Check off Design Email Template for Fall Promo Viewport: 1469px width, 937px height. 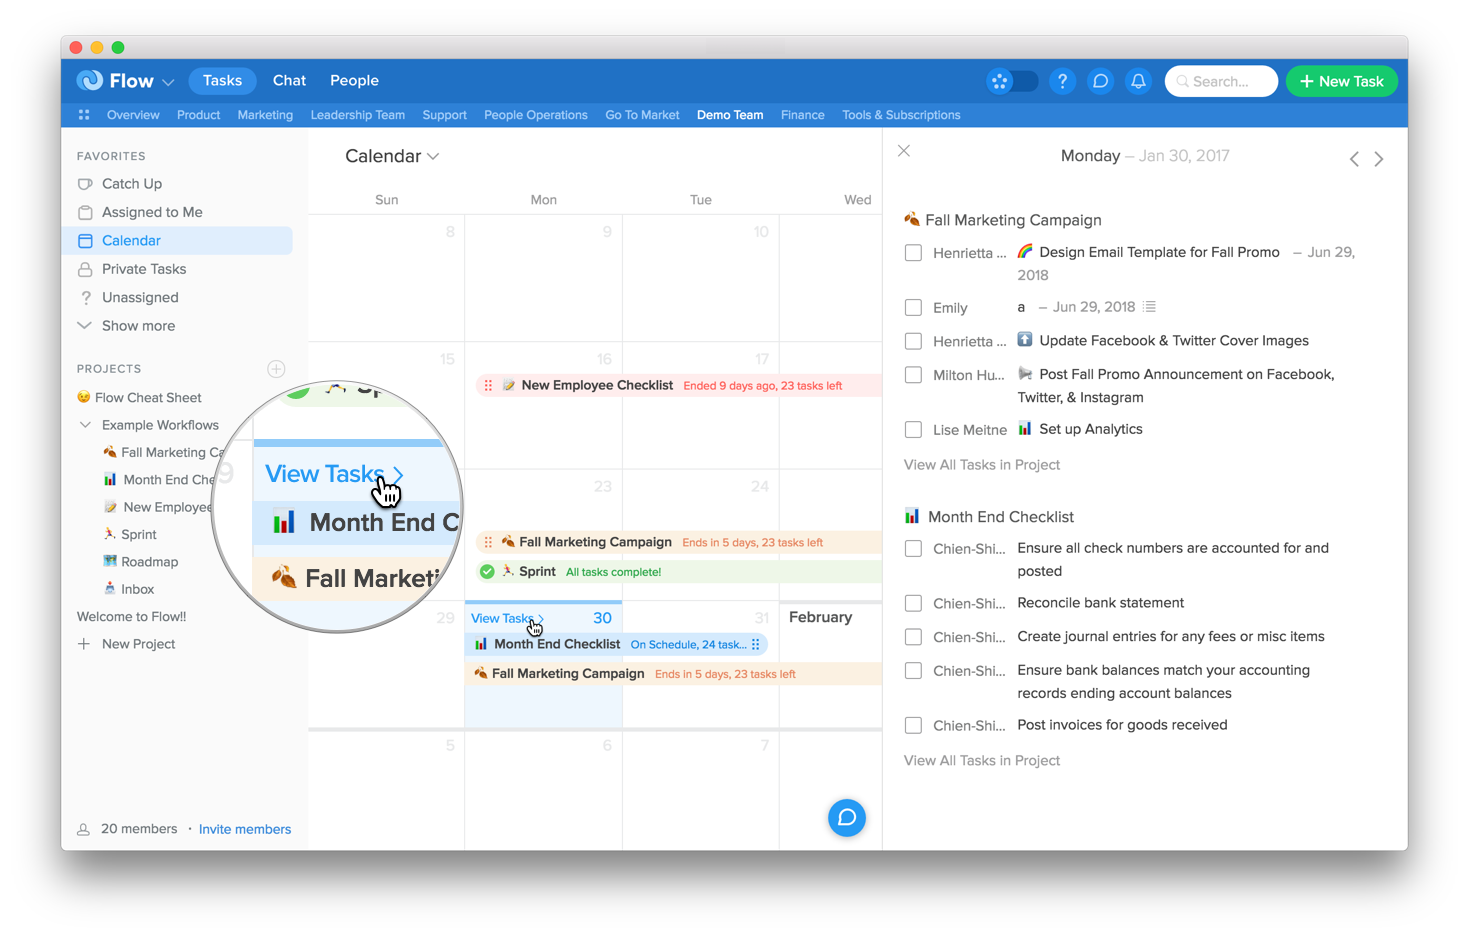coord(913,253)
